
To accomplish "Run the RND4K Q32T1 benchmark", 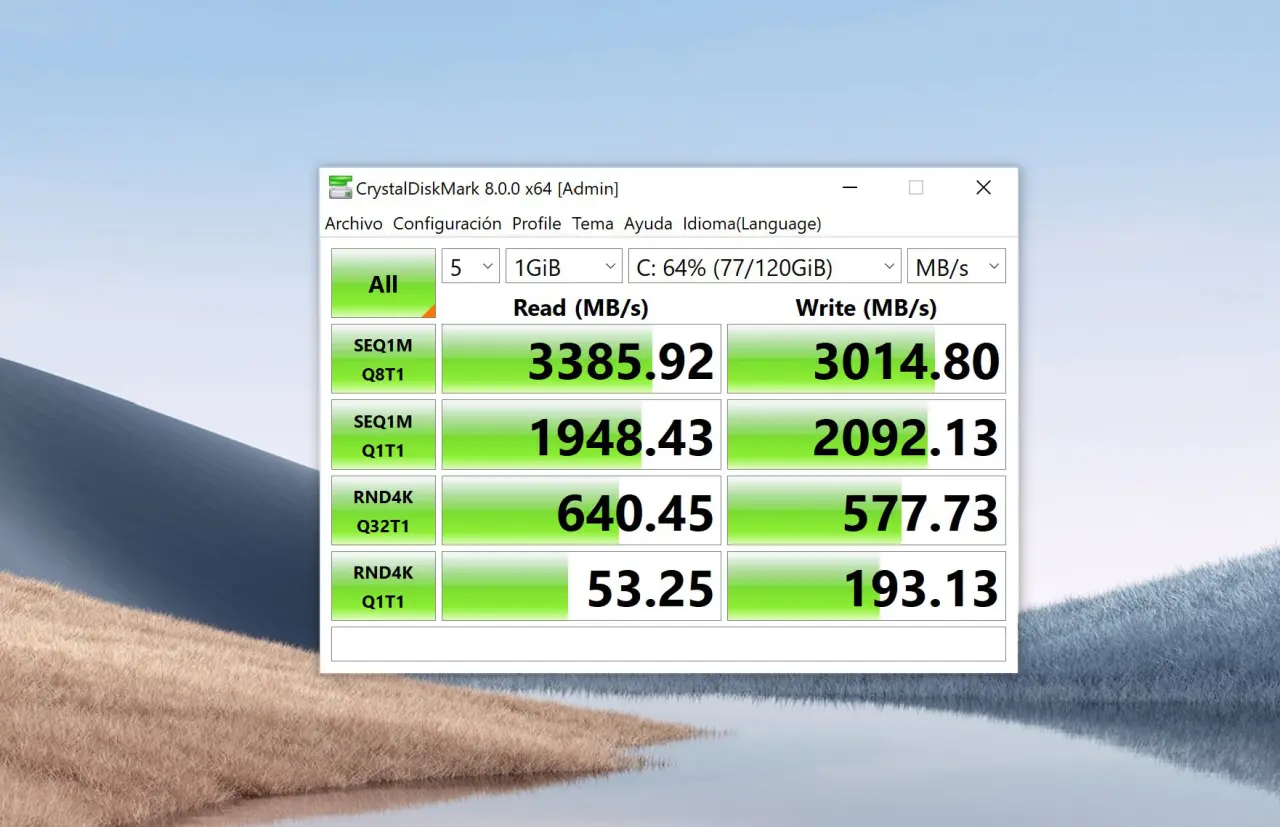I will pos(383,511).
